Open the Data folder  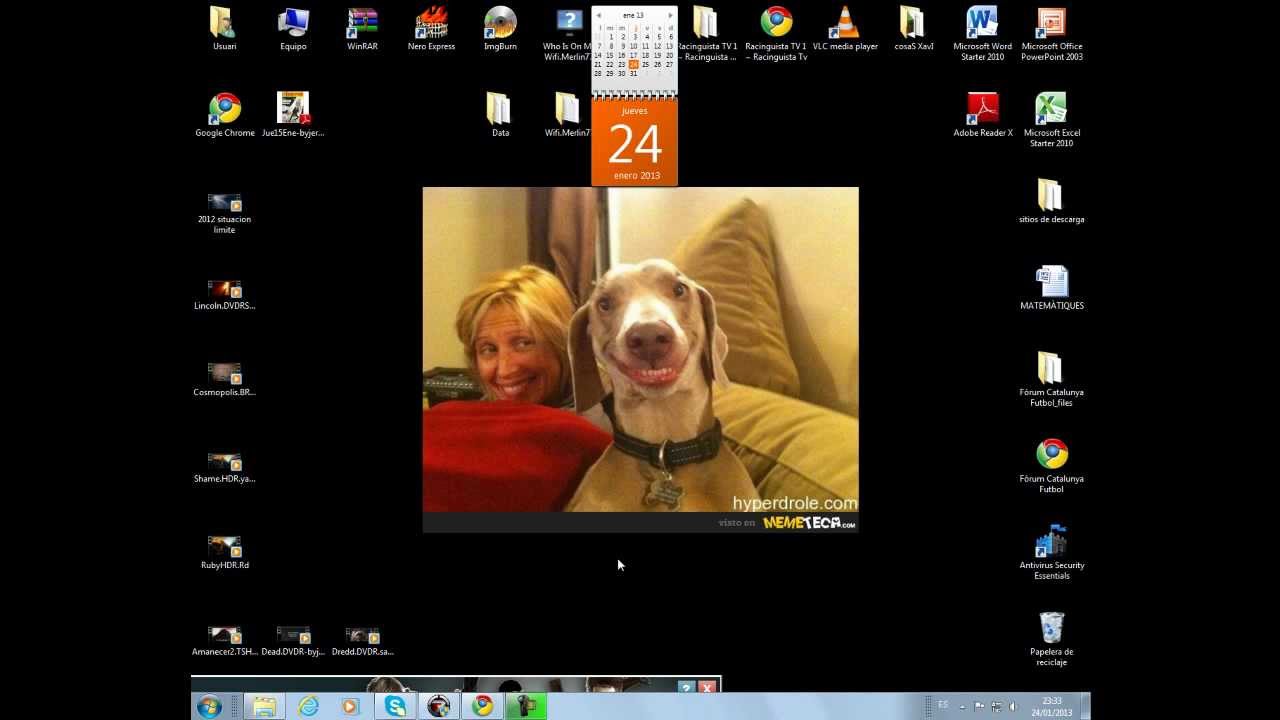500,115
